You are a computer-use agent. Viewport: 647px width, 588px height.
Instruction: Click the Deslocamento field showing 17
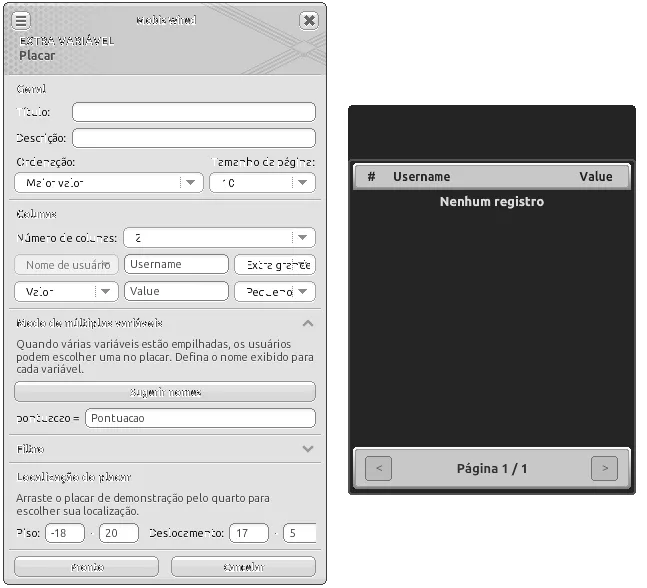tap(249, 533)
